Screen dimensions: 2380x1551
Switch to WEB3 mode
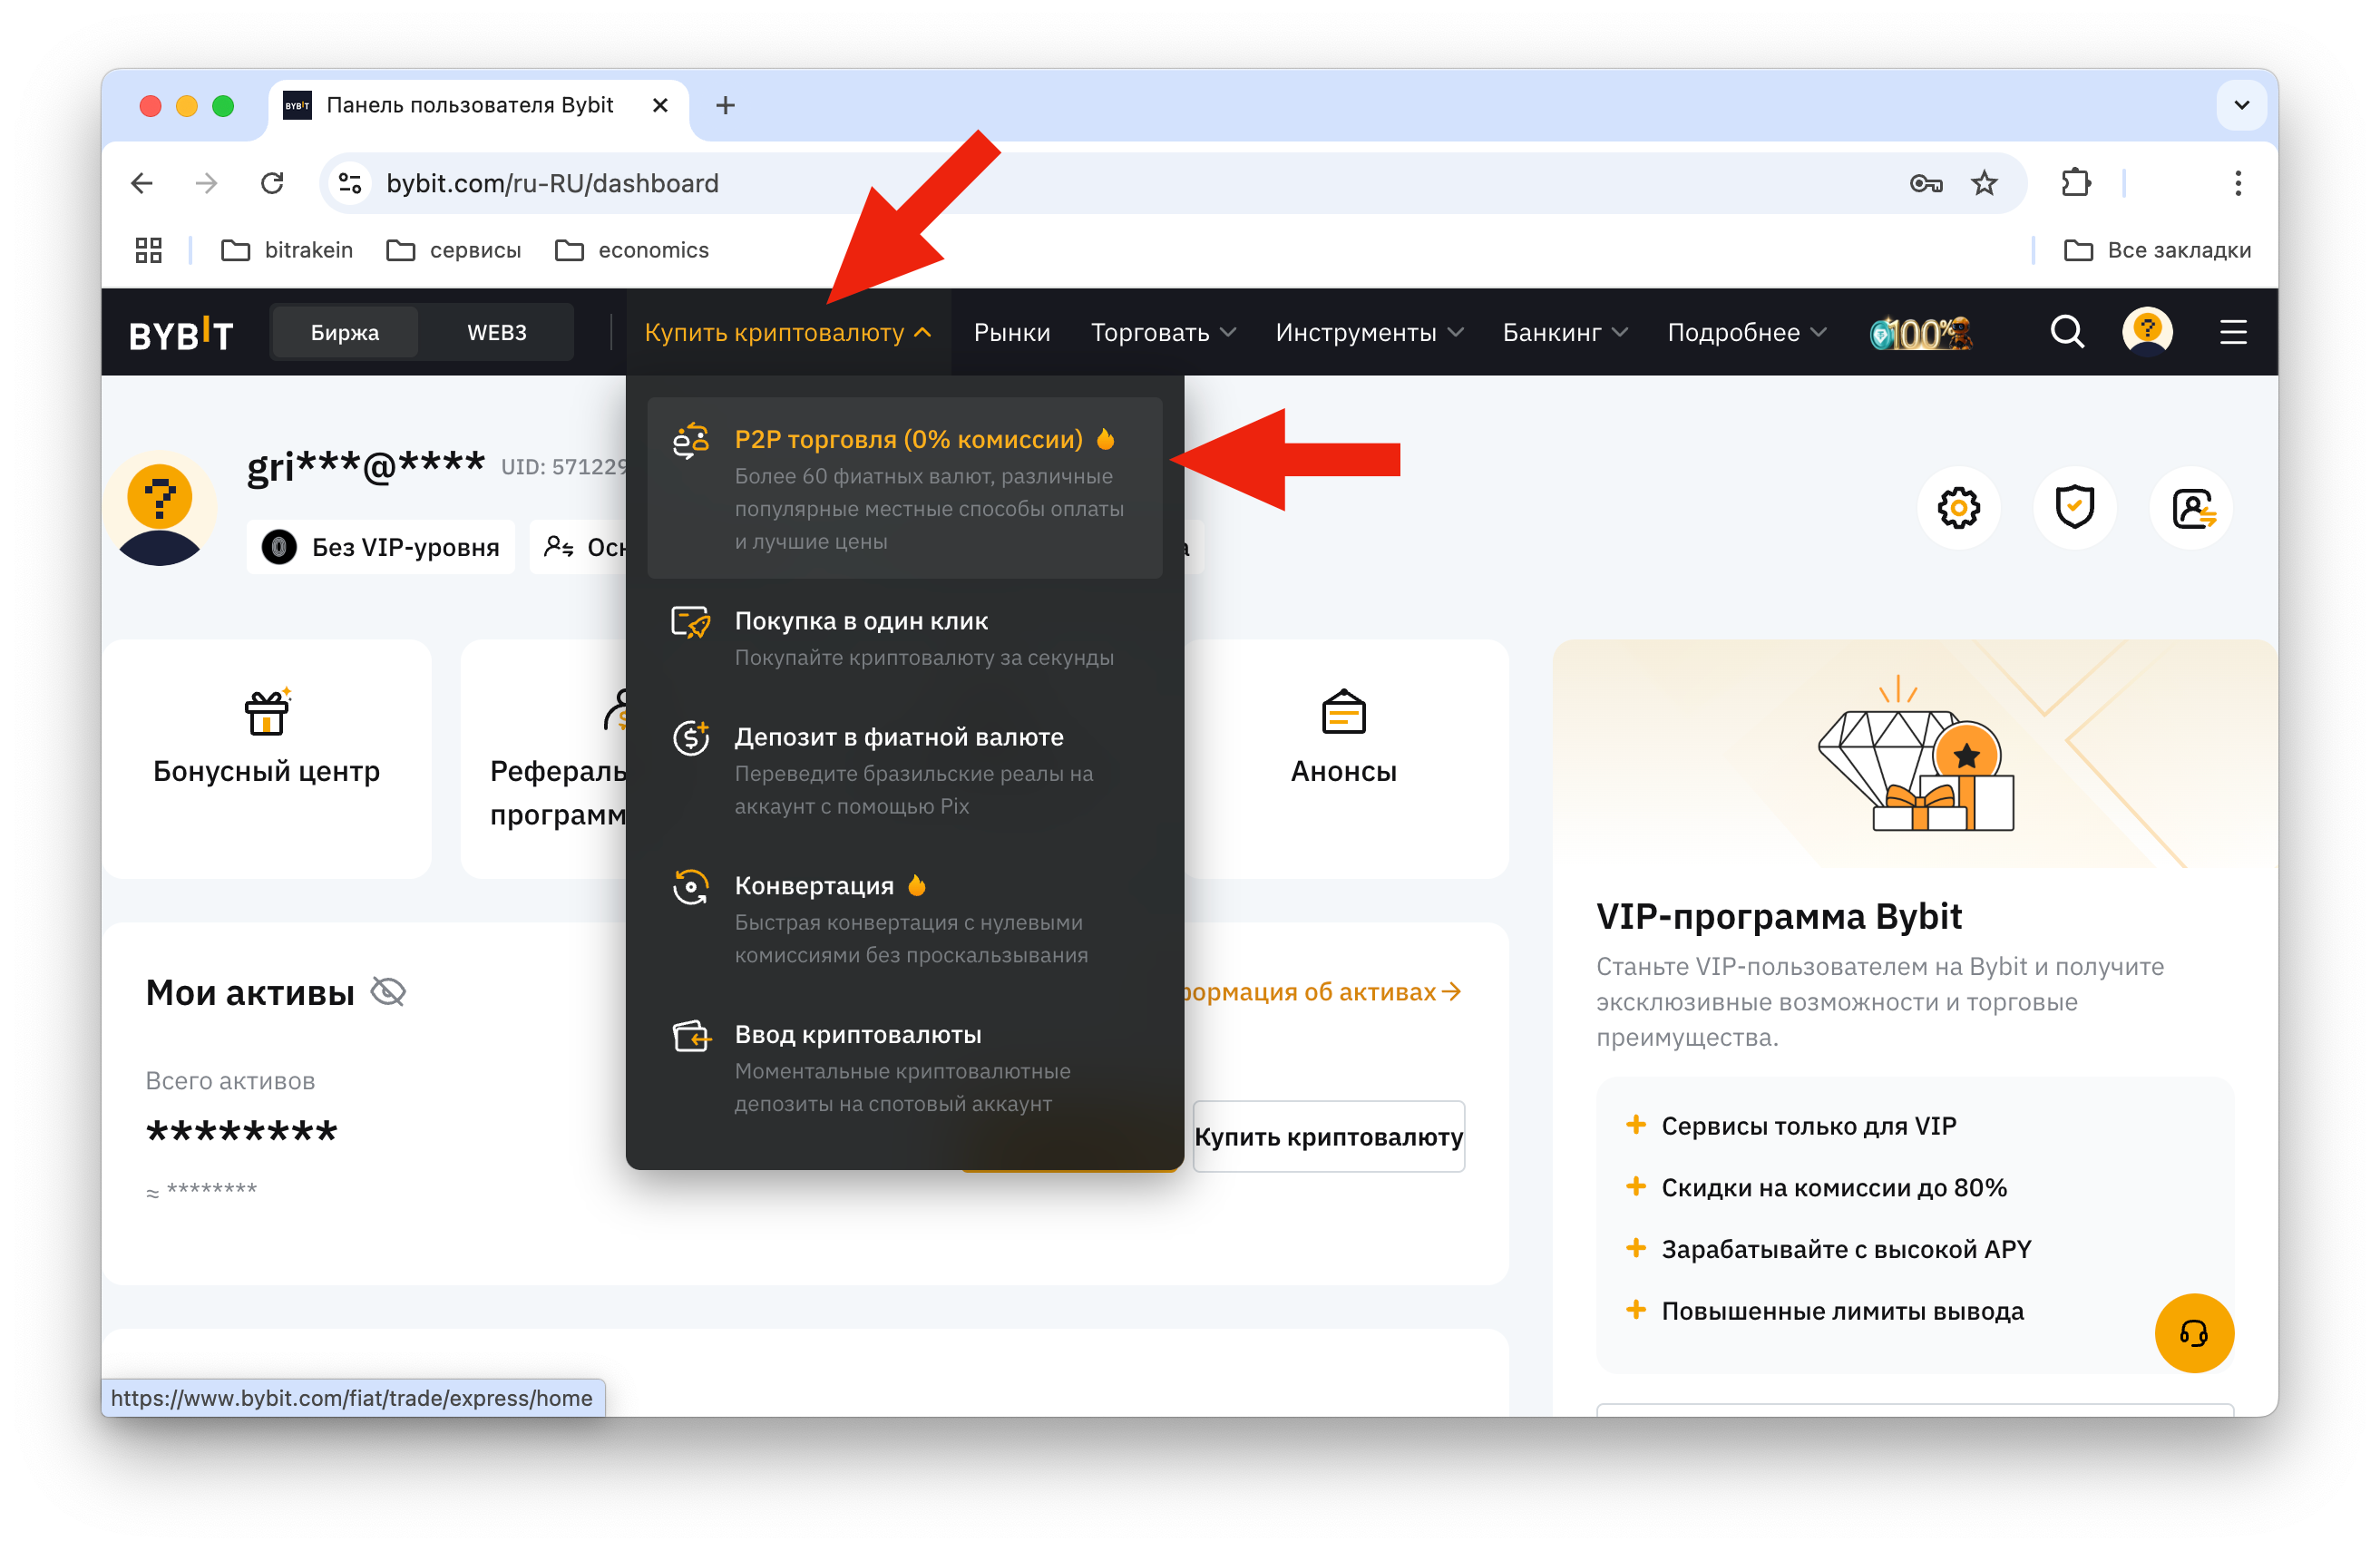coord(497,332)
